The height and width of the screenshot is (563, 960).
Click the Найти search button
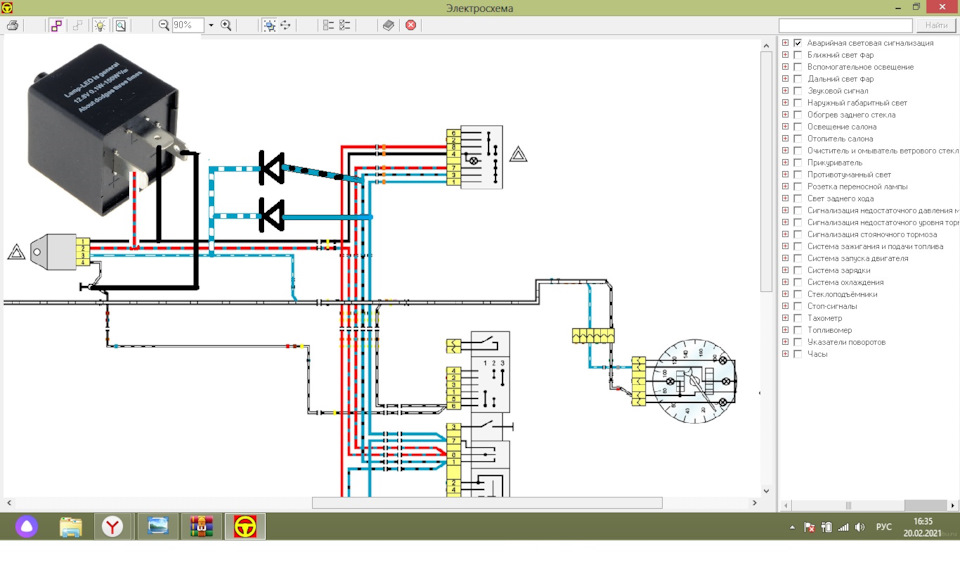pyautogui.click(x=936, y=25)
